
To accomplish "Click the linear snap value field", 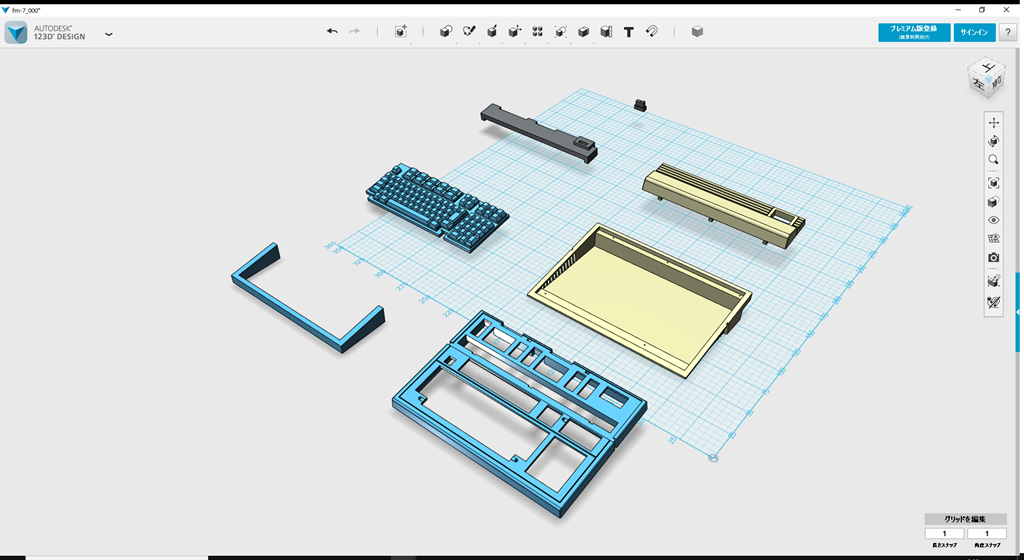I will coord(944,534).
